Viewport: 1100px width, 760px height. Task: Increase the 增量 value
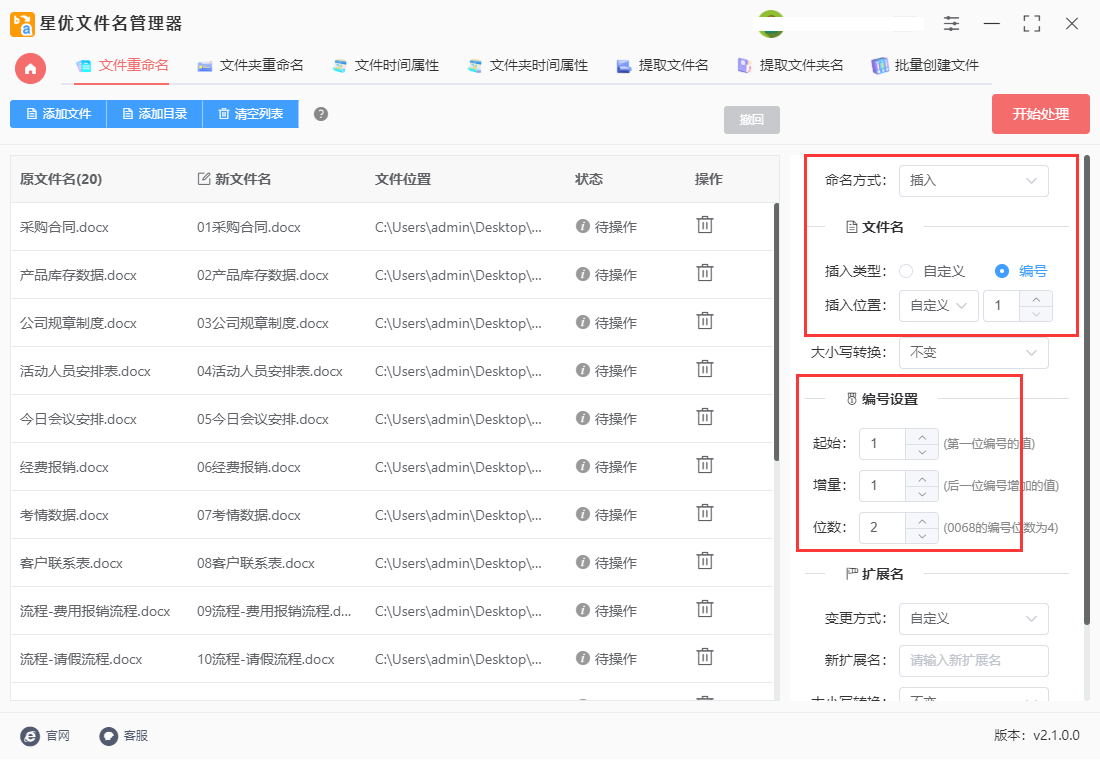tap(922, 479)
